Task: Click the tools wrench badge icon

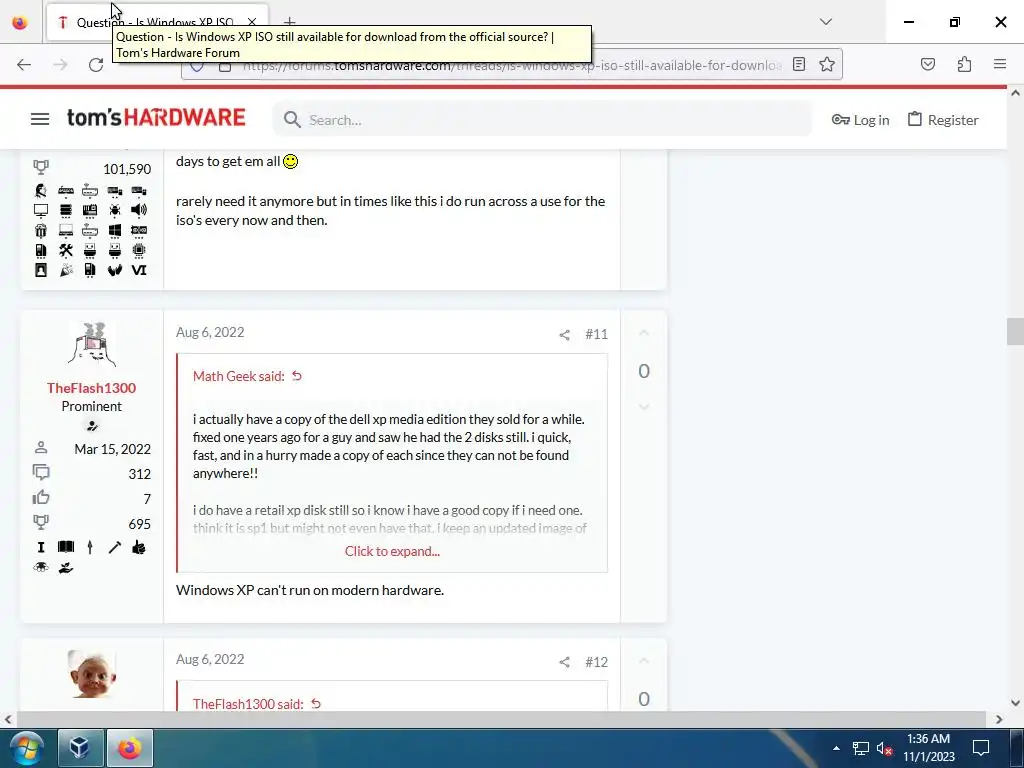Action: tap(65, 250)
